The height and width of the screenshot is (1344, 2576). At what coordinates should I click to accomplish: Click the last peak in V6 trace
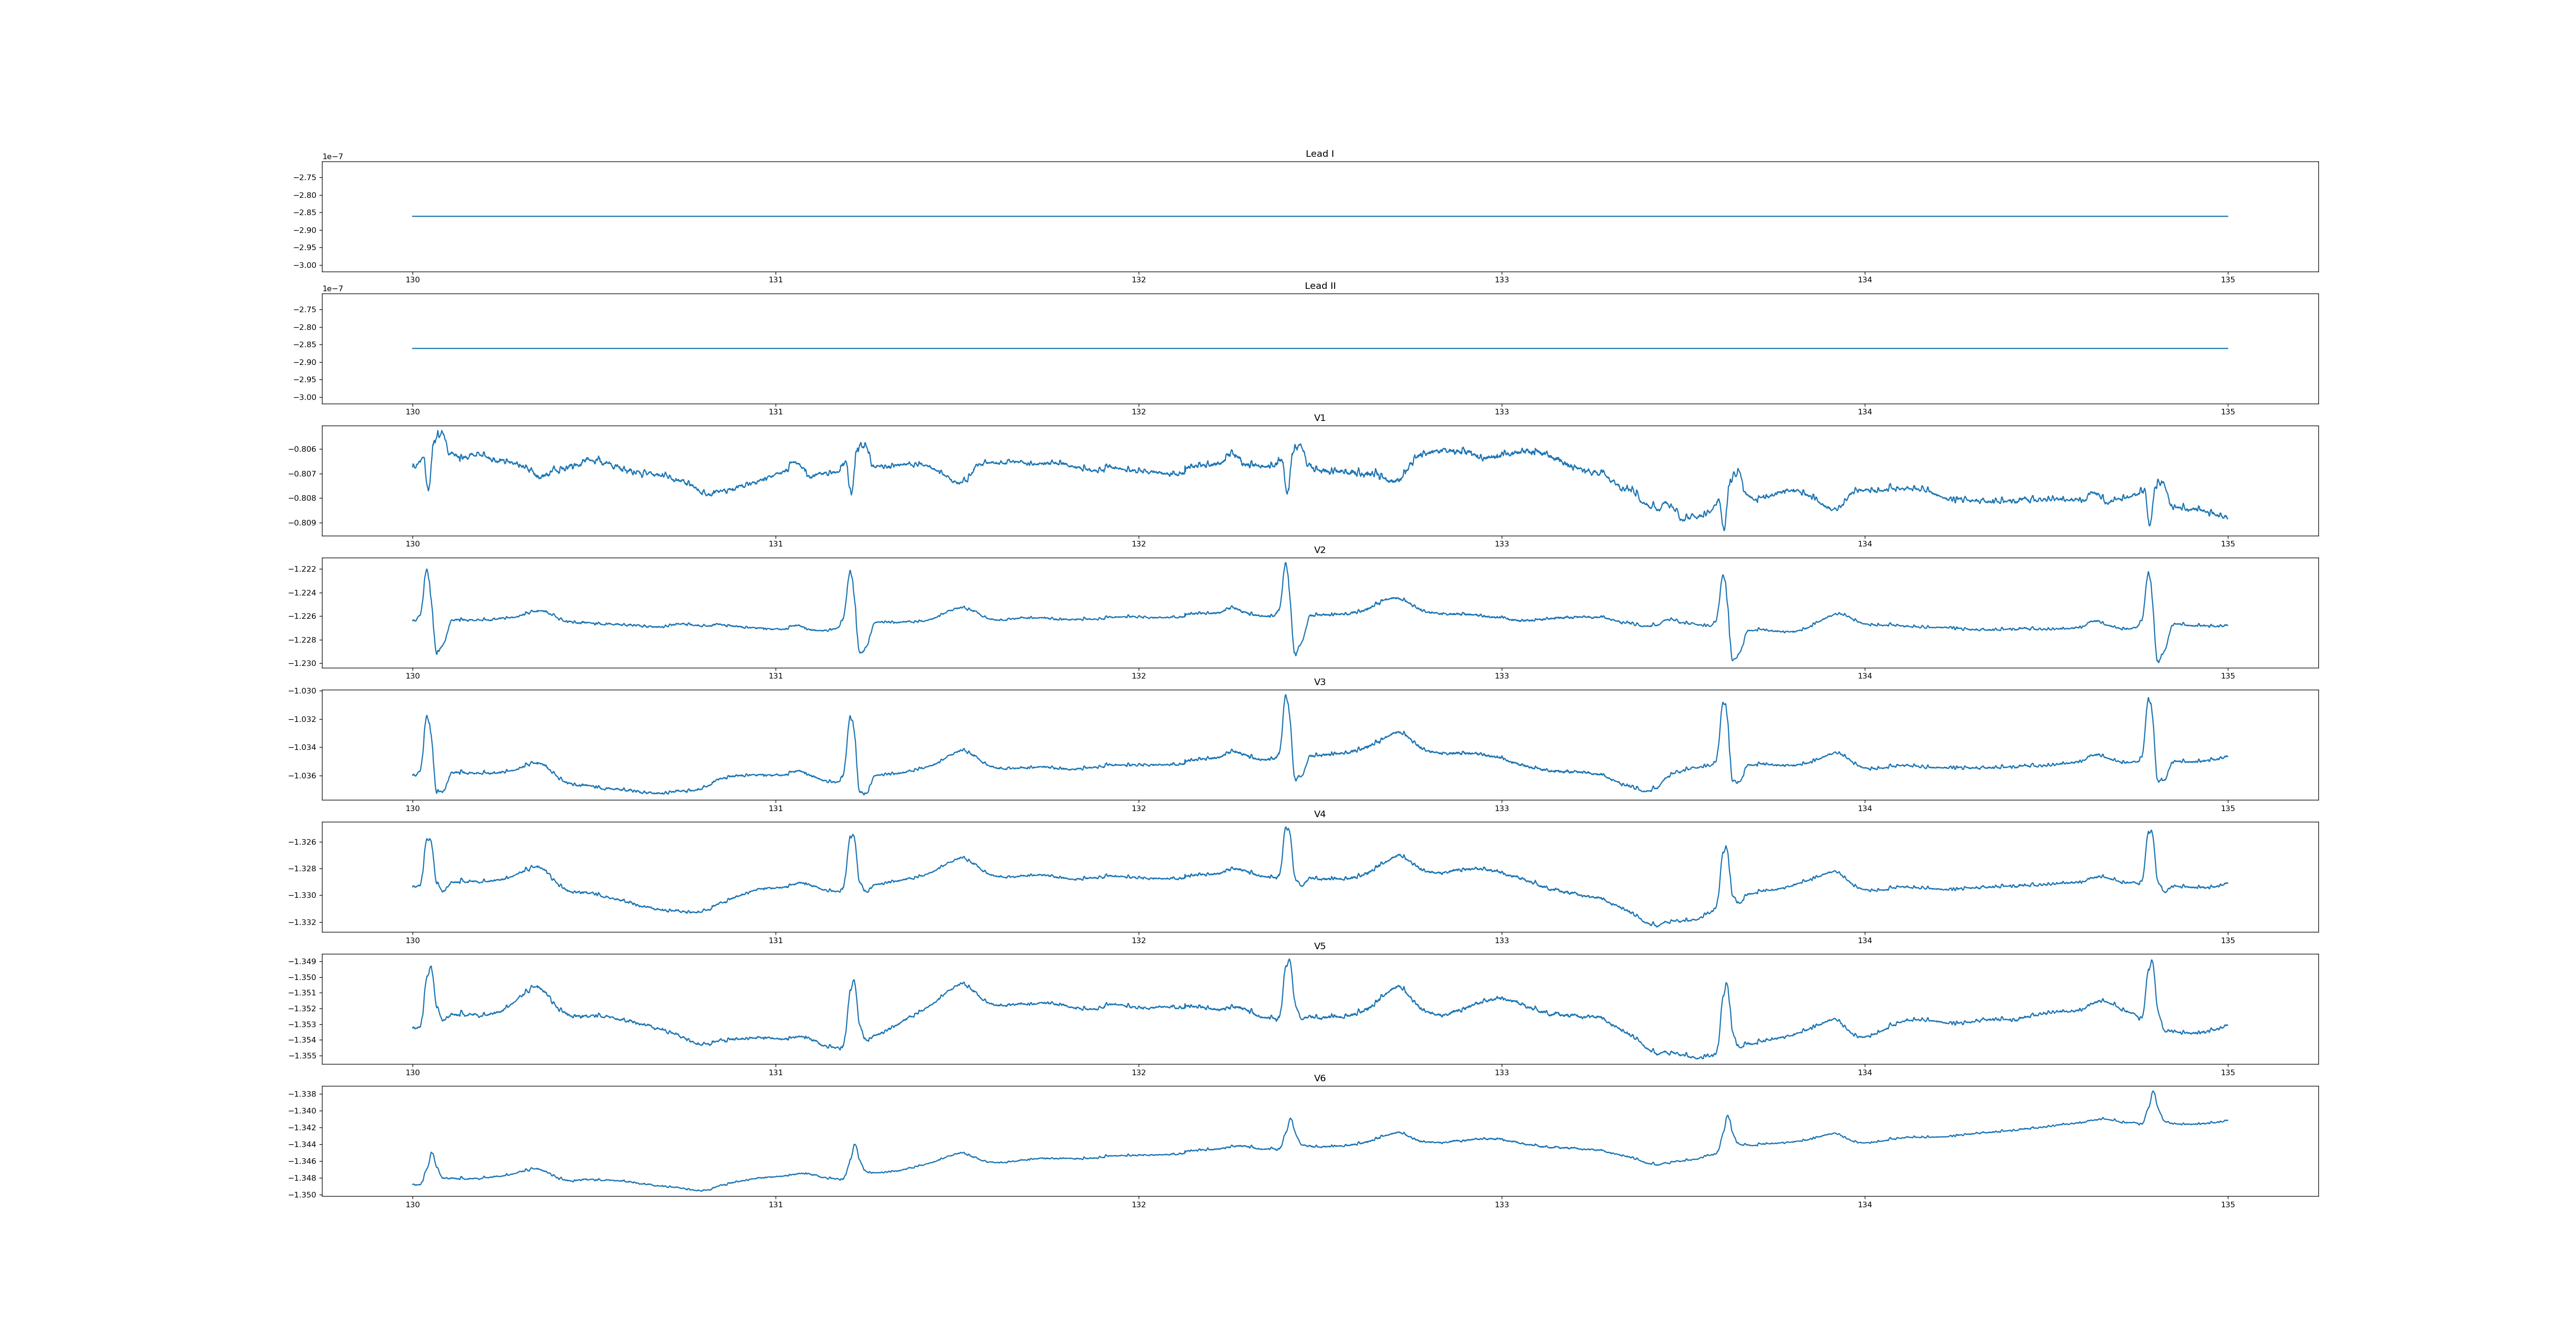coord(2153,1092)
